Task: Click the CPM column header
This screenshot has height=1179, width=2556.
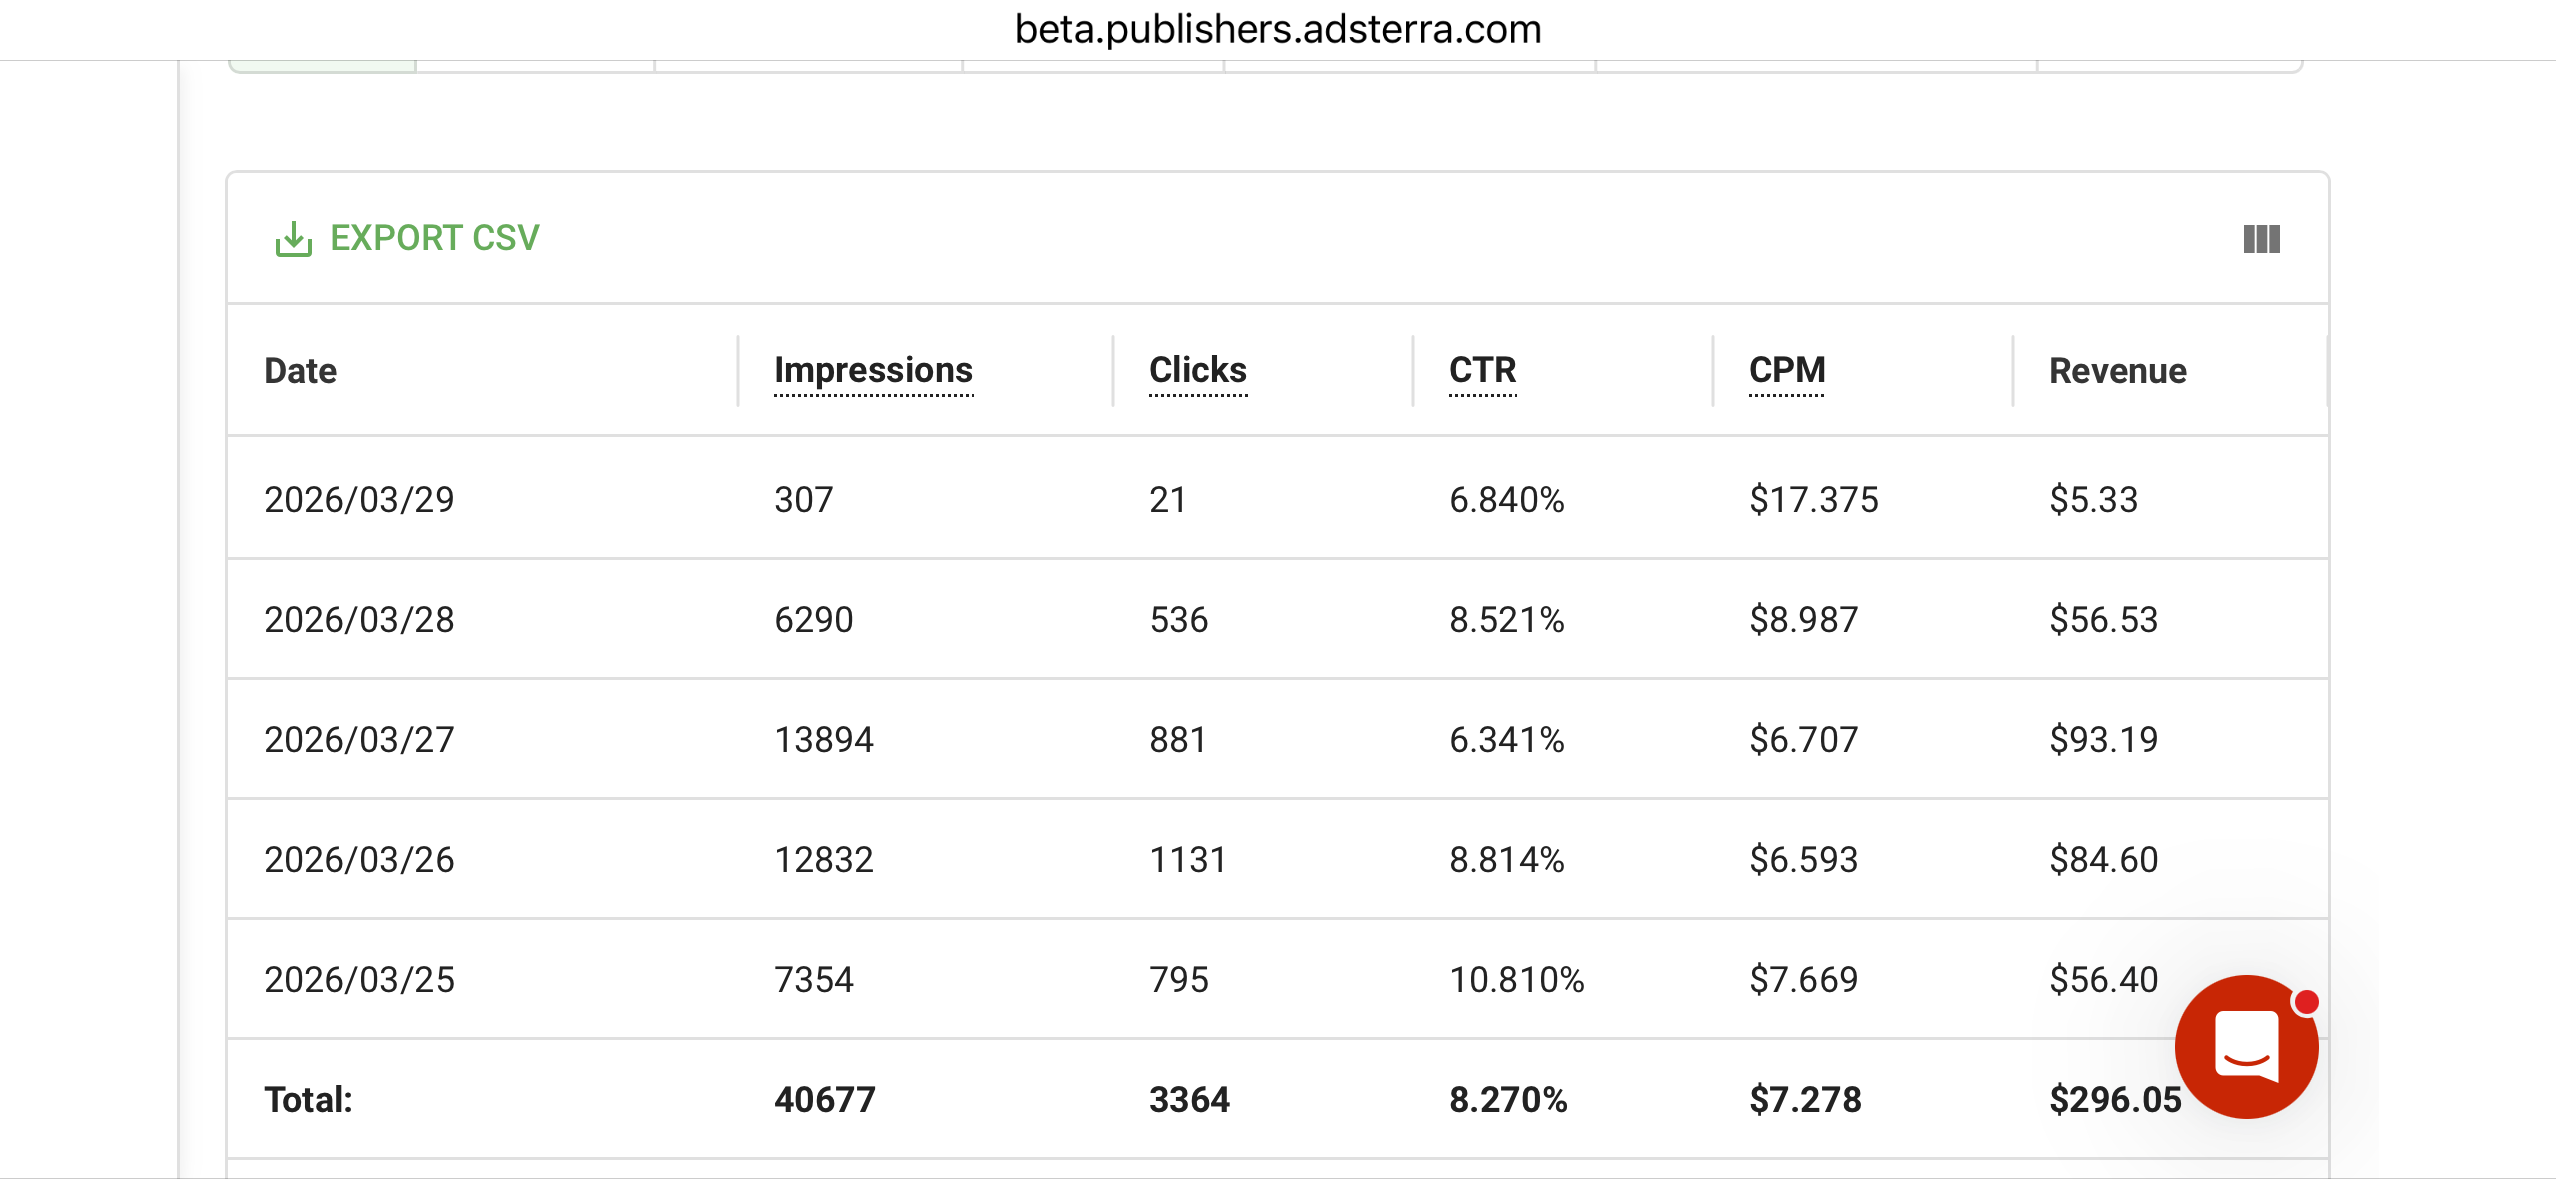Action: [x=1786, y=370]
